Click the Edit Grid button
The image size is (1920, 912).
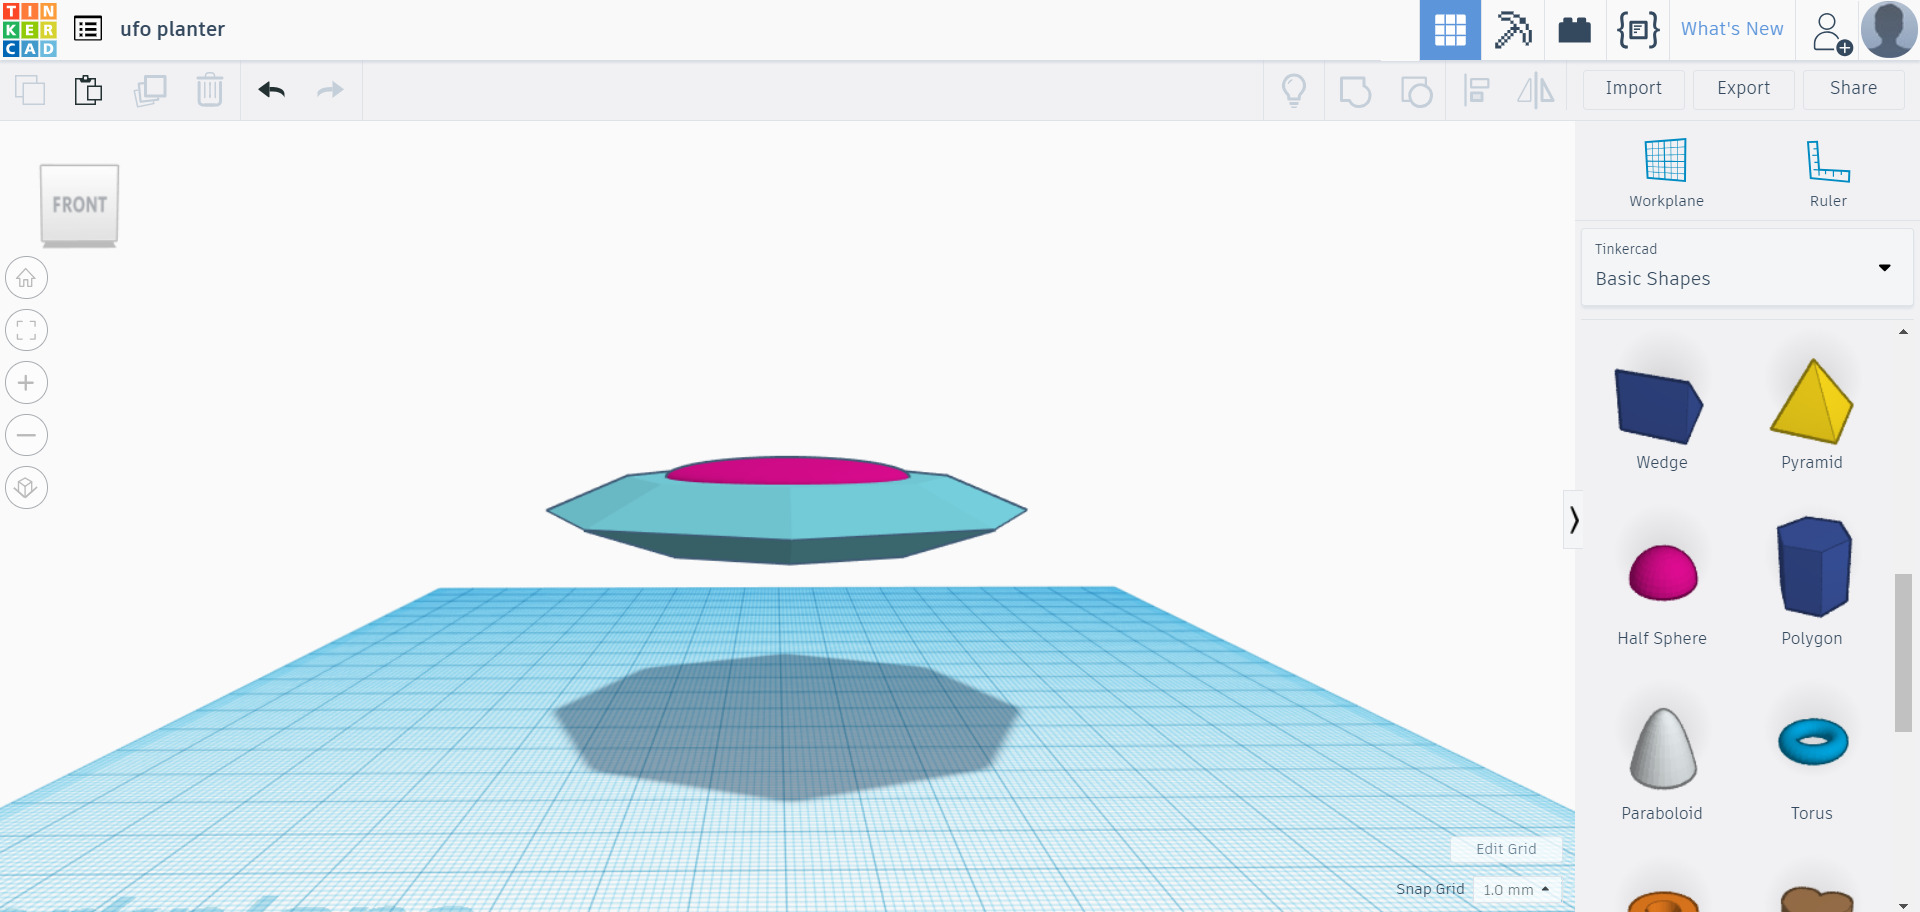(x=1506, y=849)
